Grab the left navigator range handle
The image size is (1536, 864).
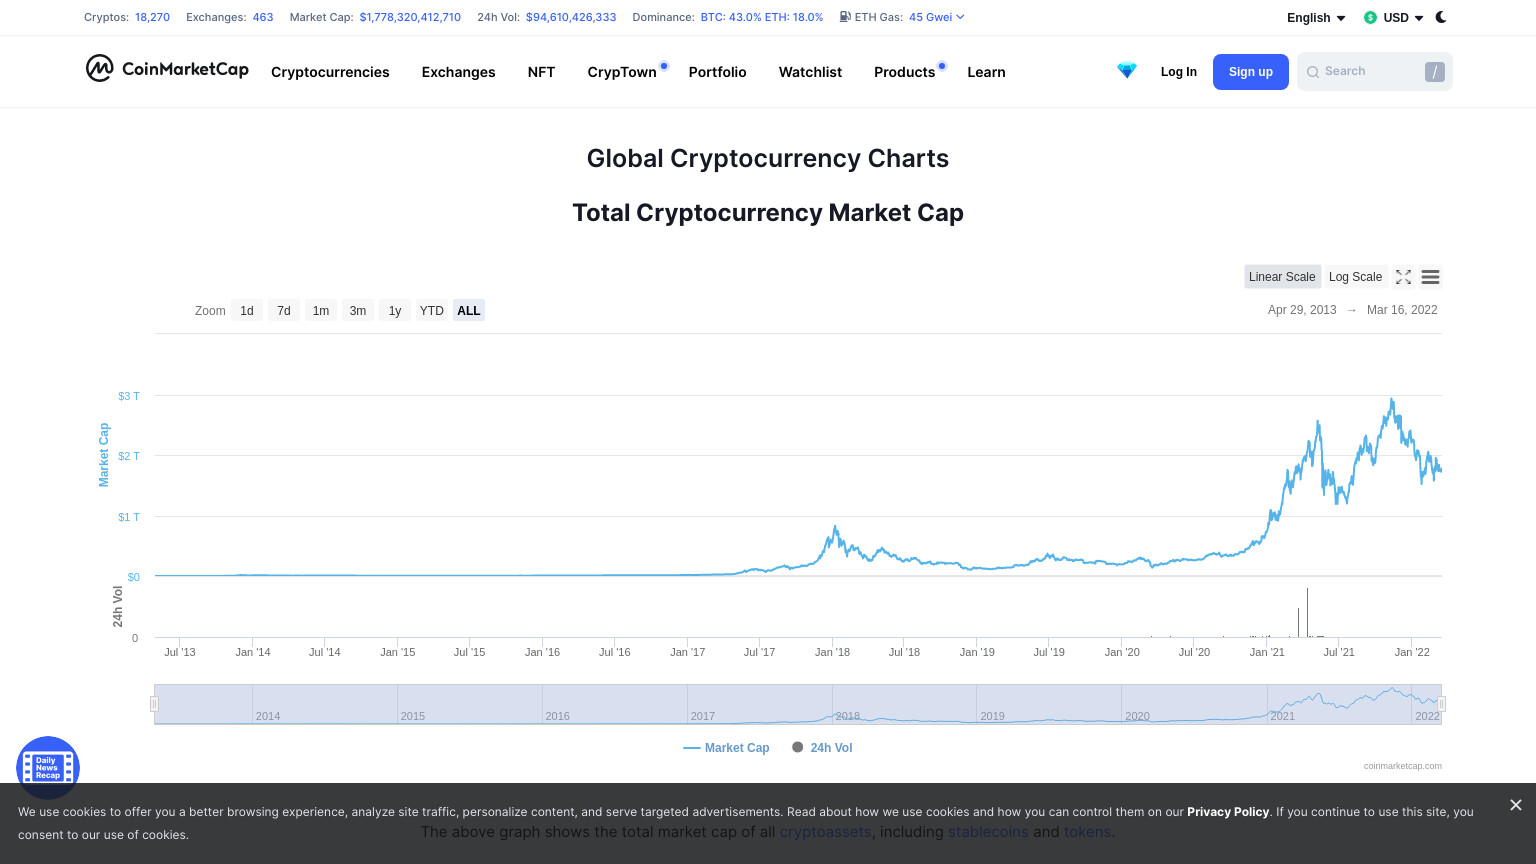[x=154, y=704]
